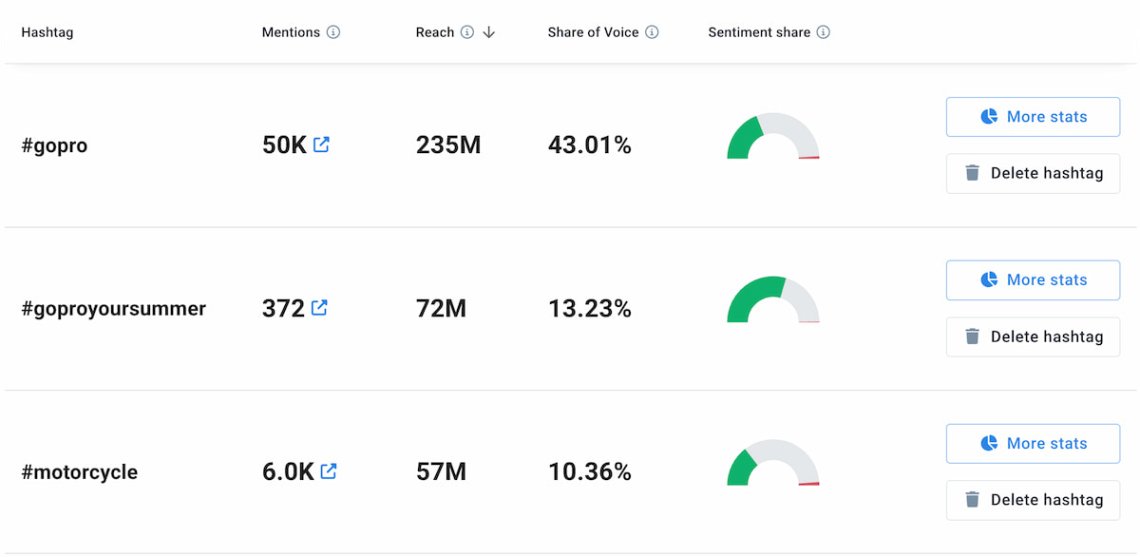Image resolution: width=1140 pixels, height=557 pixels.
Task: Open external link icon for #motorcycle mentions
Action: click(329, 471)
